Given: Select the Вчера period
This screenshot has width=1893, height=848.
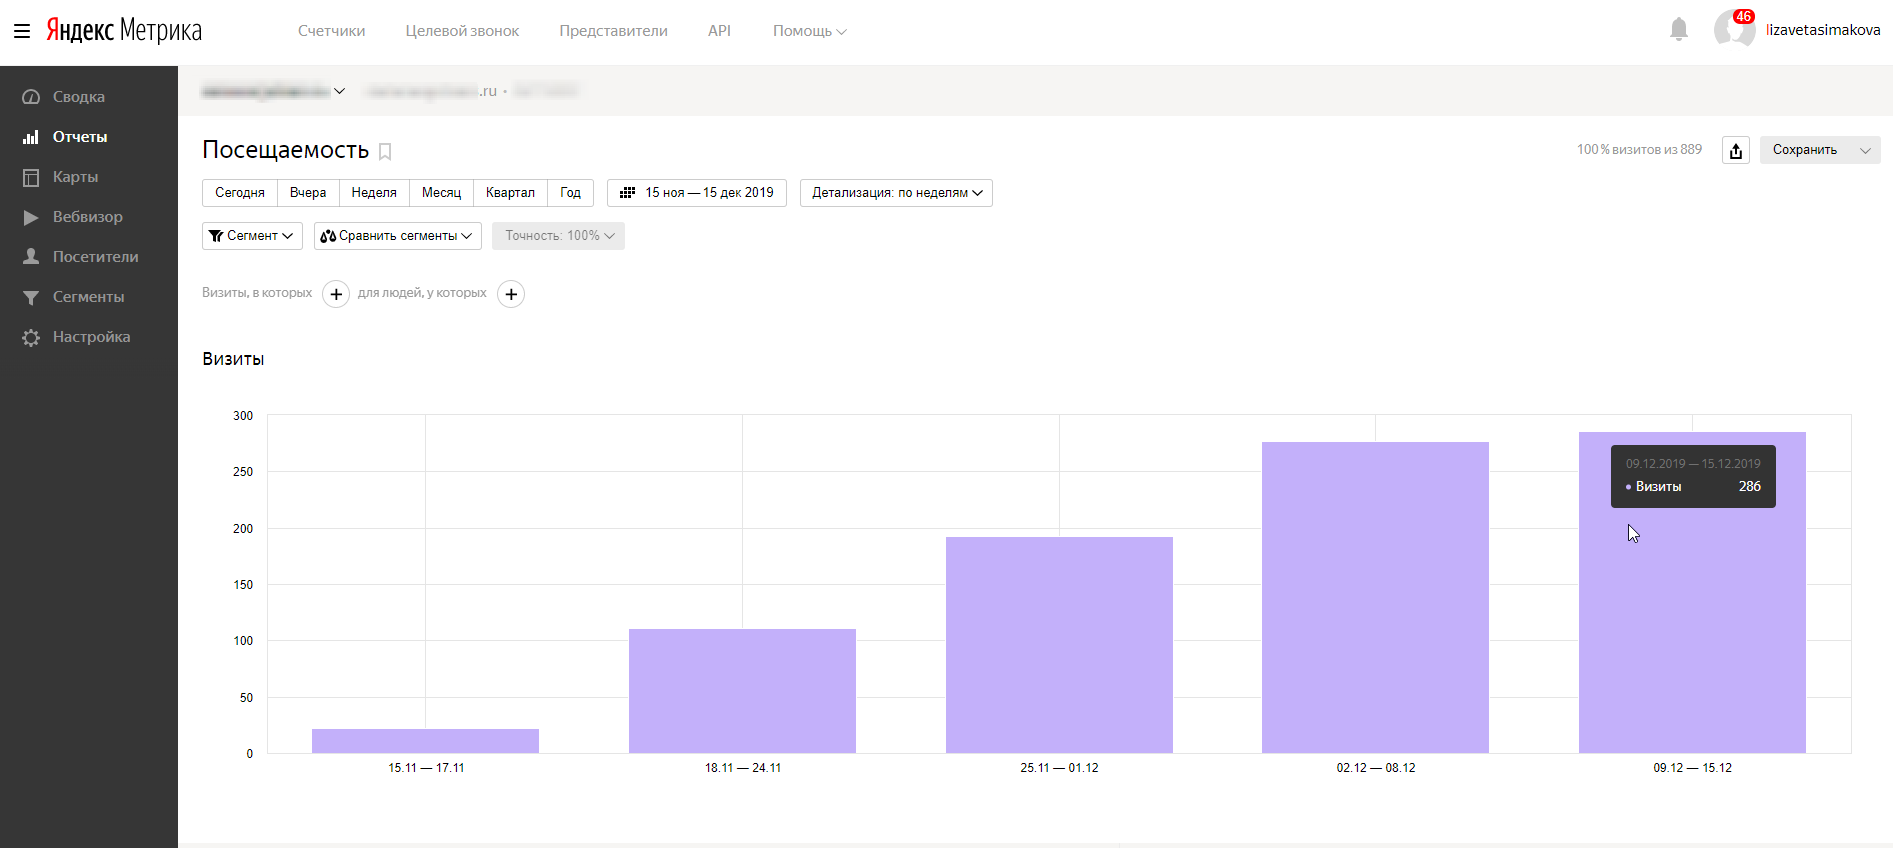Looking at the screenshot, I should click(x=308, y=193).
